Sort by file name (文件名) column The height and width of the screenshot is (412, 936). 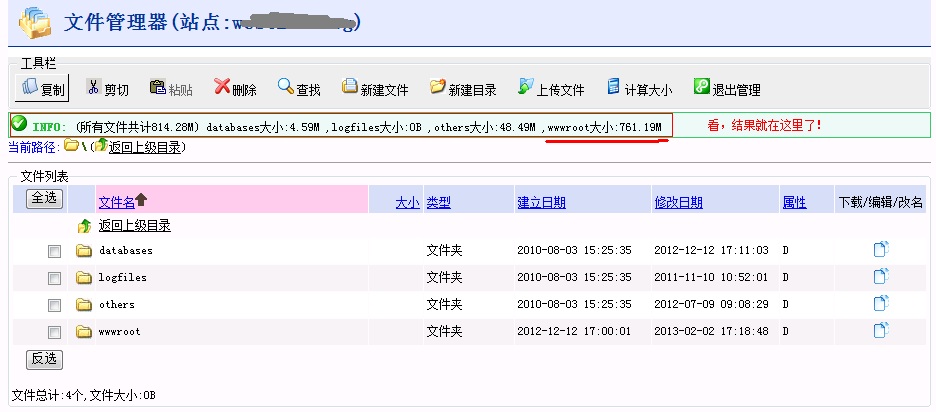coord(116,201)
